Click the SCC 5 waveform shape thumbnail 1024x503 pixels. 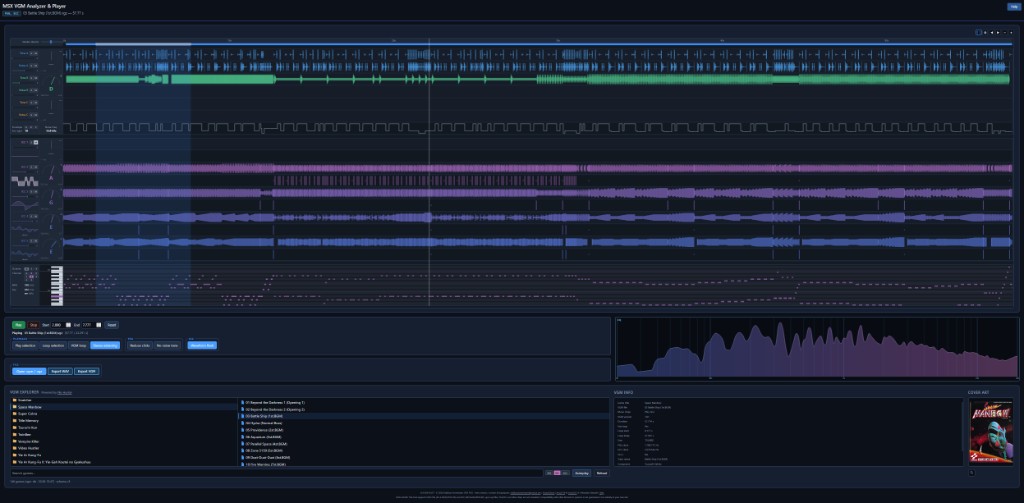[25, 253]
